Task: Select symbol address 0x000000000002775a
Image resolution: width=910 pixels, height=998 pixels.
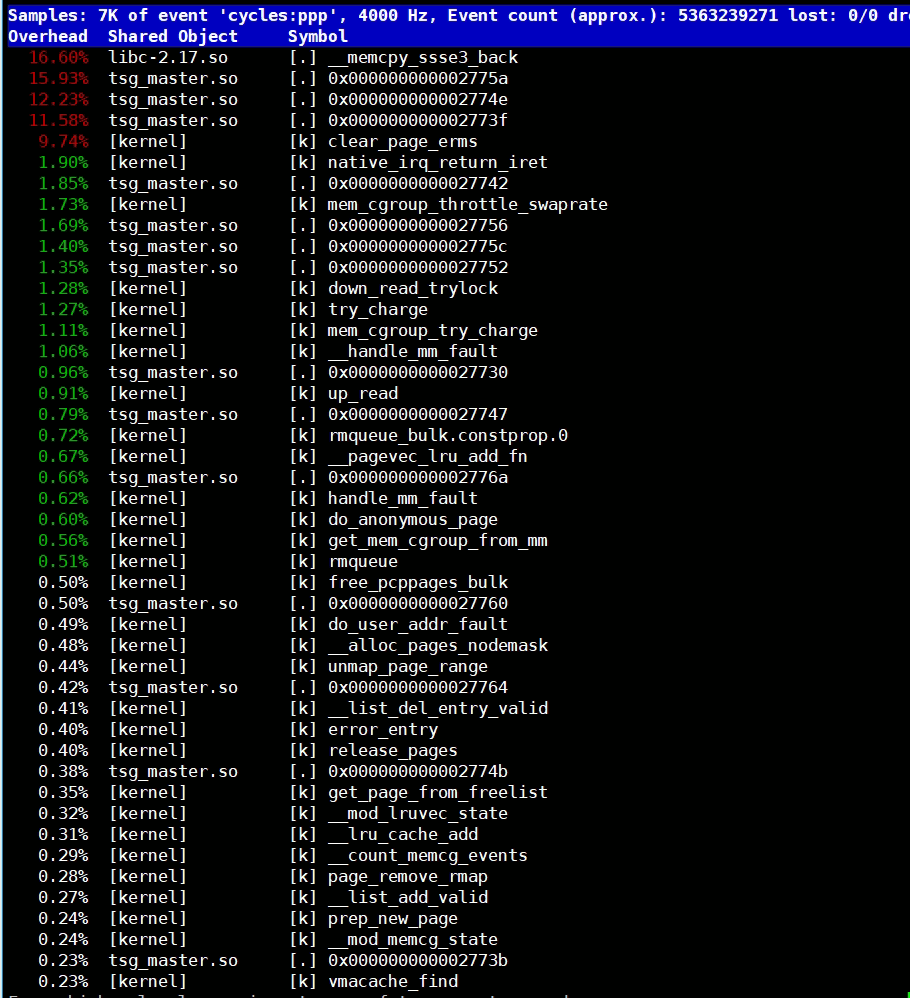Action: (x=418, y=78)
